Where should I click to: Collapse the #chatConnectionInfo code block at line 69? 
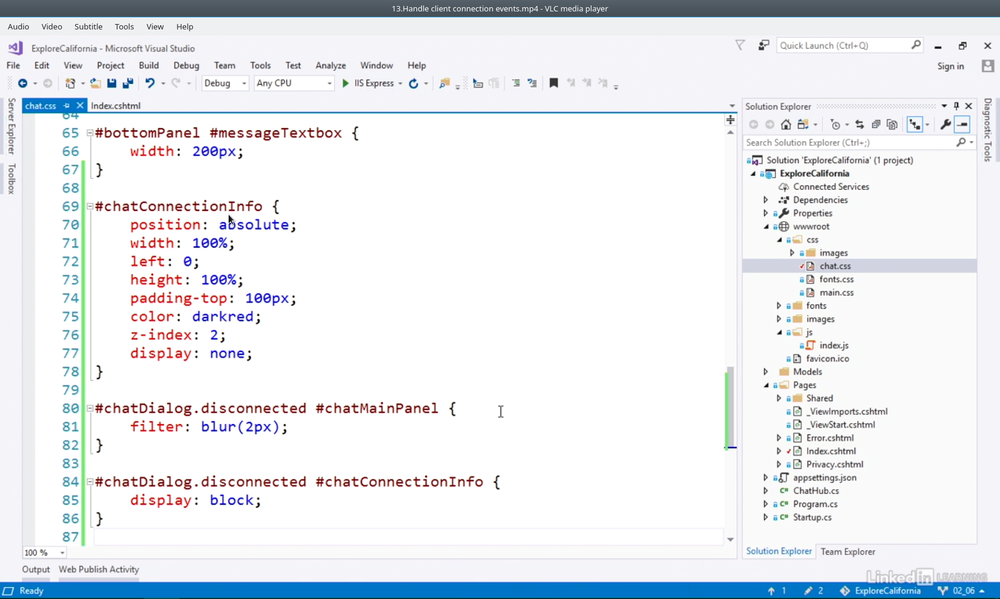[90, 207]
